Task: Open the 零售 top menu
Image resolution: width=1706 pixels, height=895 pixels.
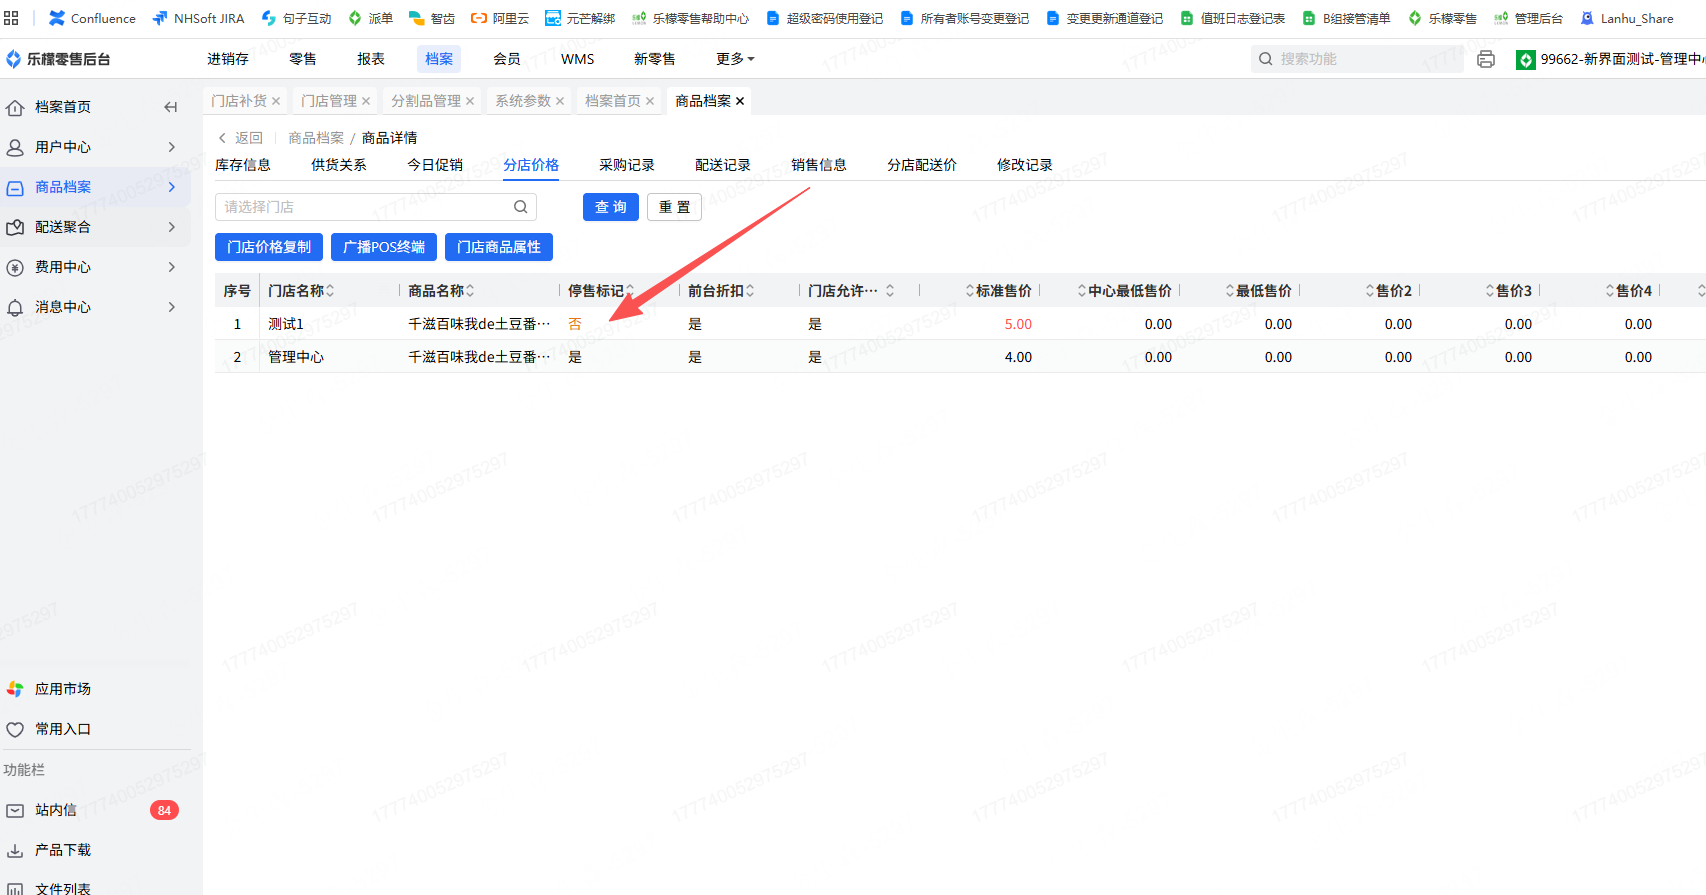Action: (303, 59)
